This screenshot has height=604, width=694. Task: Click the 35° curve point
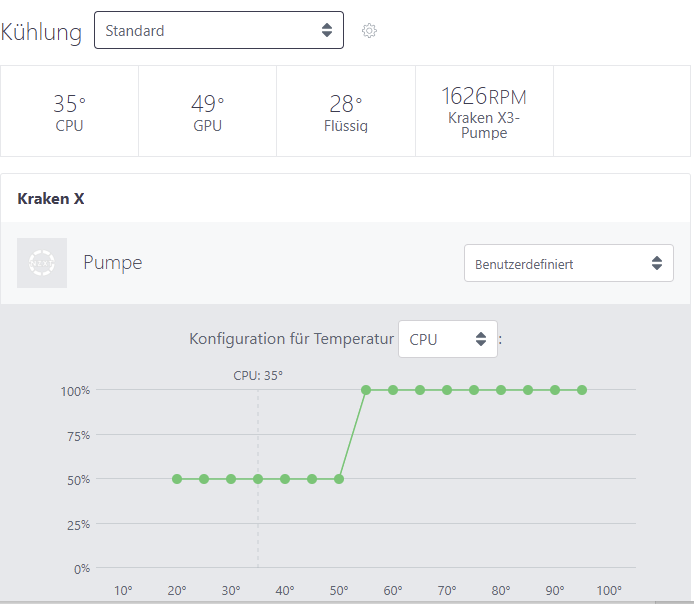point(258,479)
